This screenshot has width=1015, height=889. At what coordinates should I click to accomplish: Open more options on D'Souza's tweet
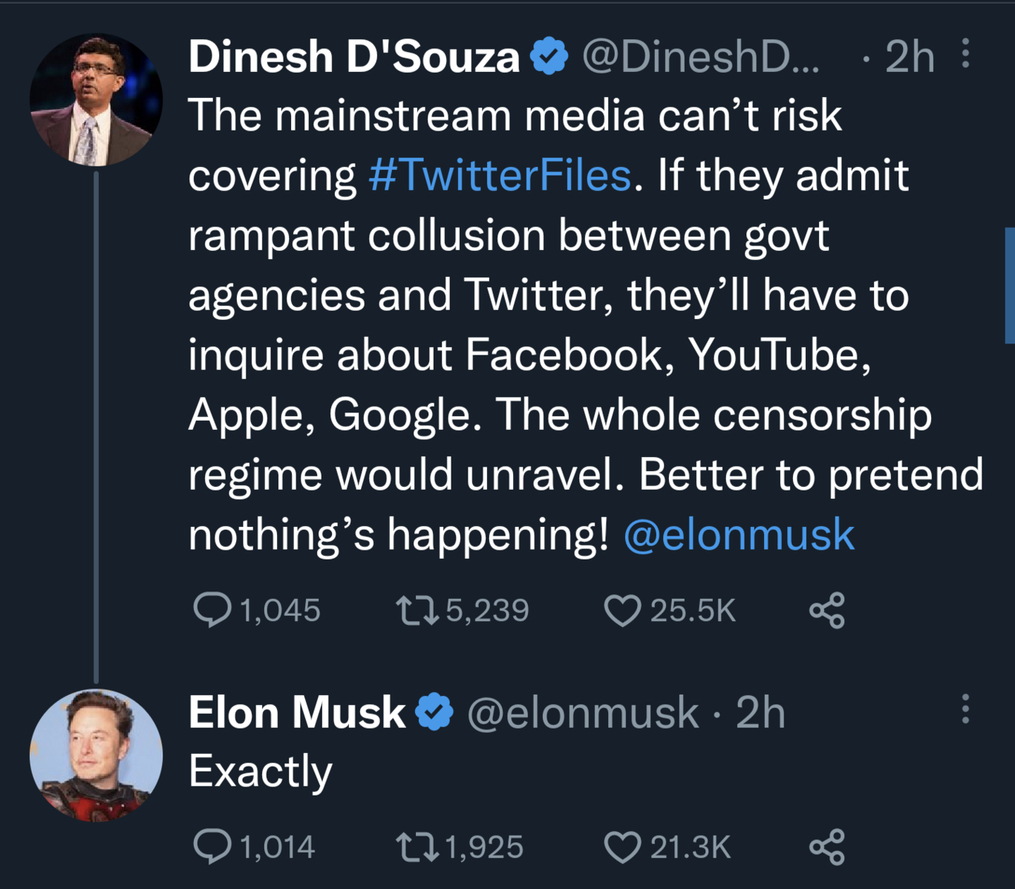[x=966, y=56]
